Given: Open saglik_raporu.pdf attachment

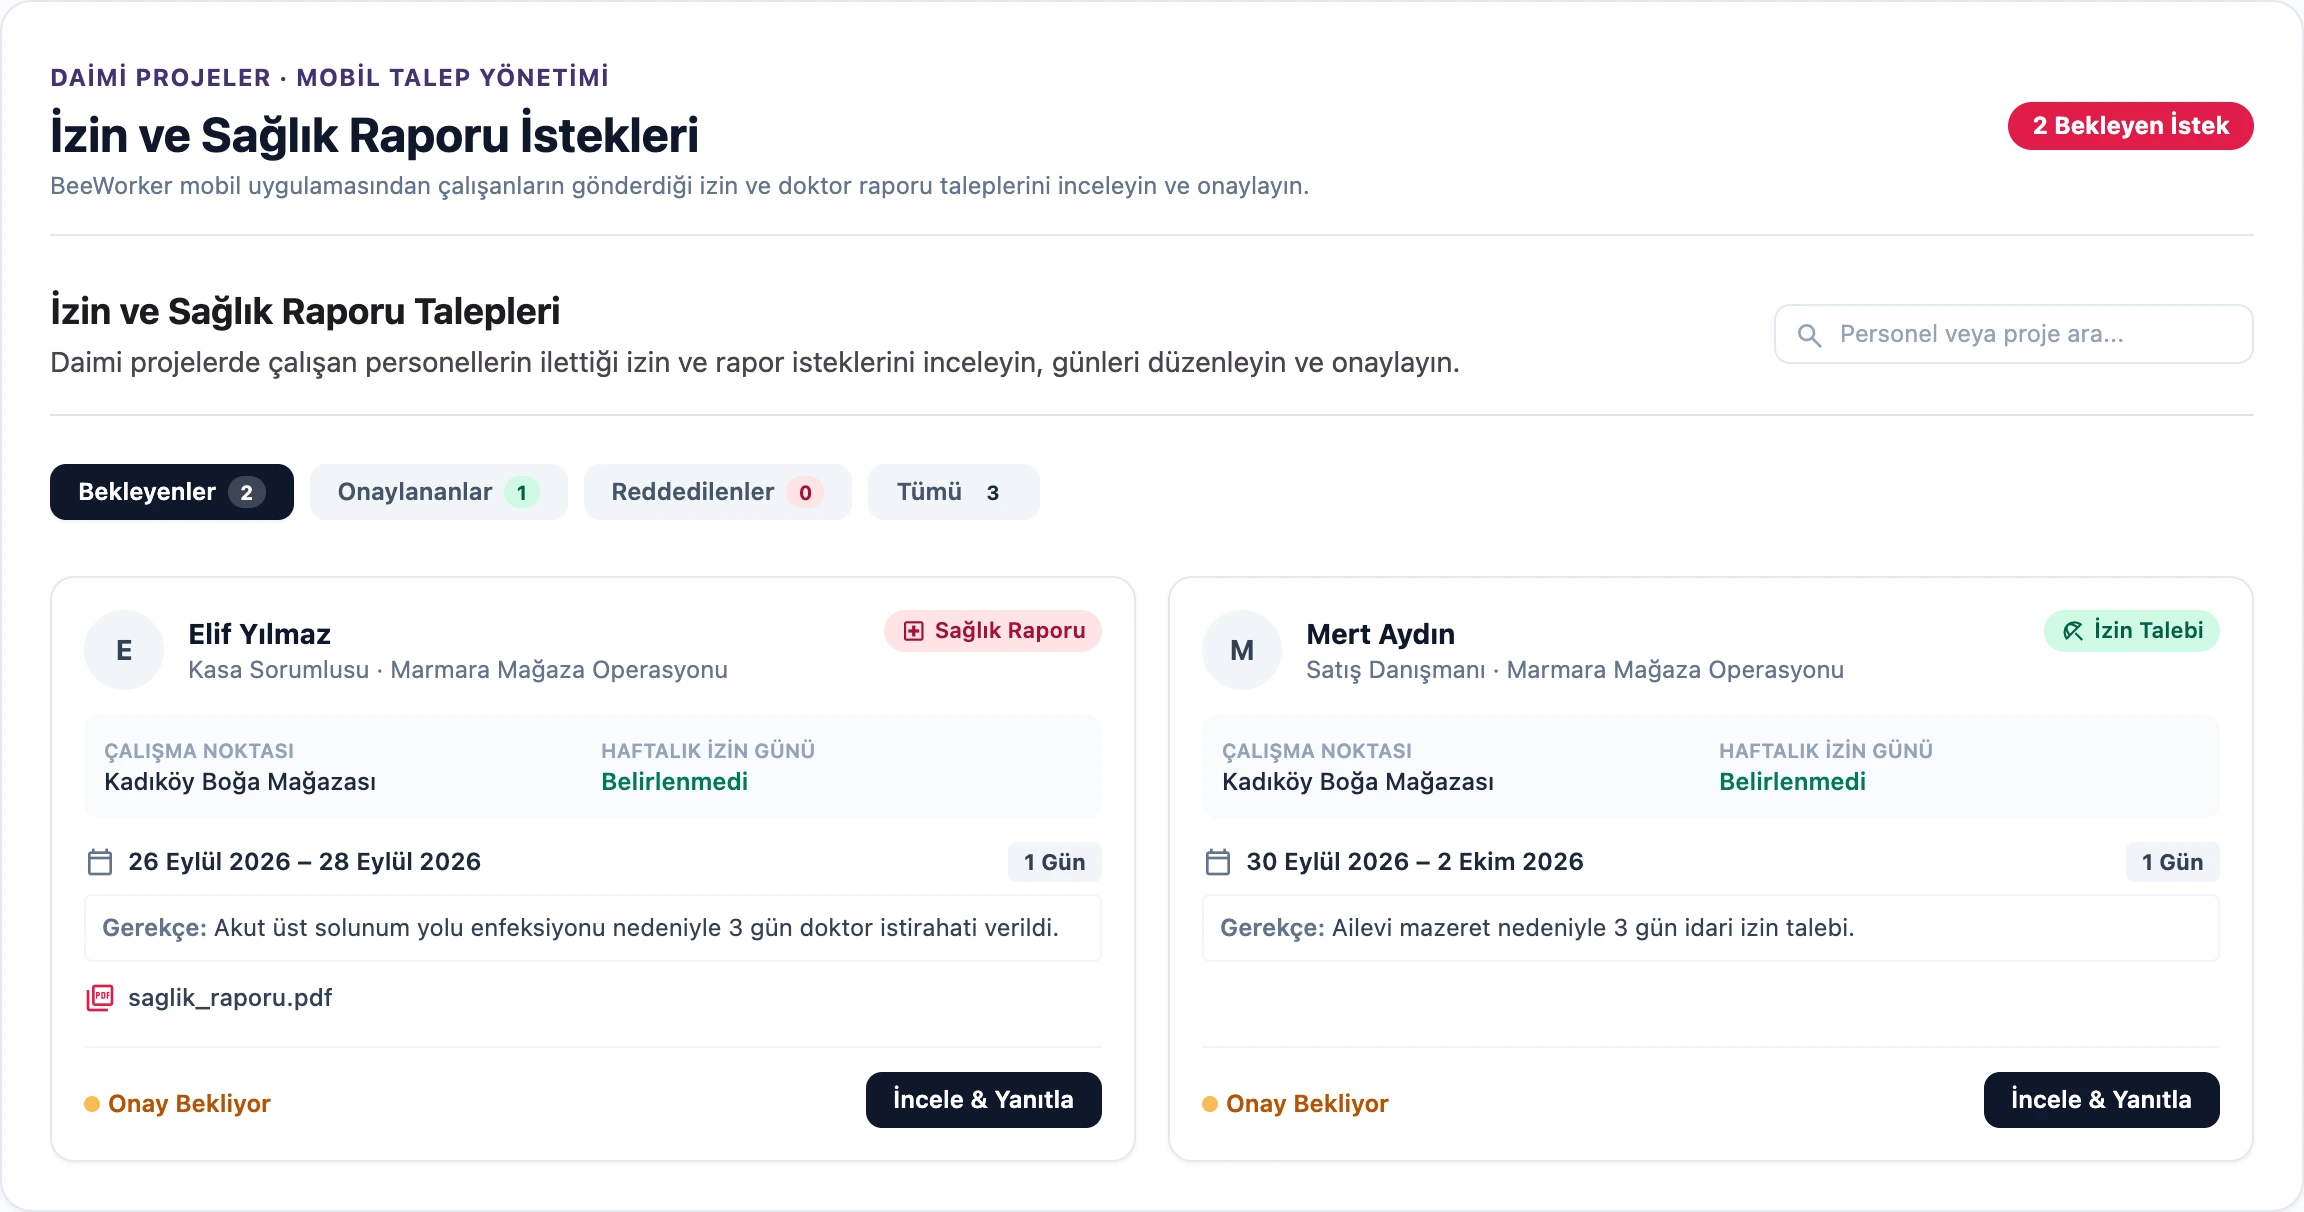Looking at the screenshot, I should coord(230,998).
